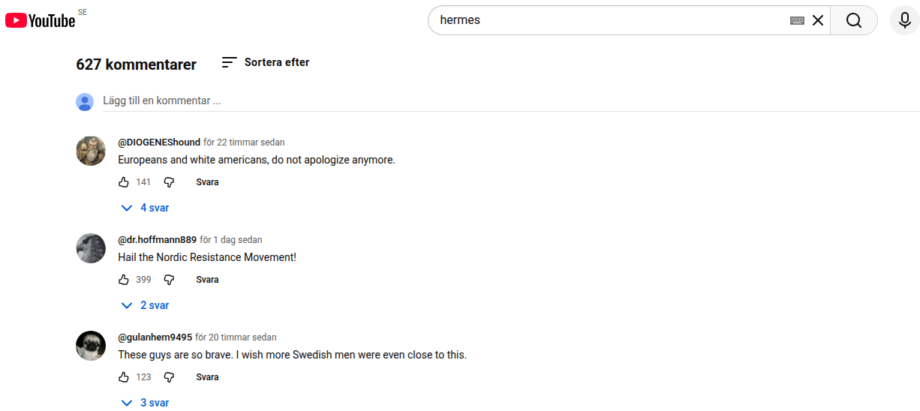The width and height of the screenshot is (920, 411).
Task: Open the @gulanhem9495 profile picture
Action: [91, 345]
